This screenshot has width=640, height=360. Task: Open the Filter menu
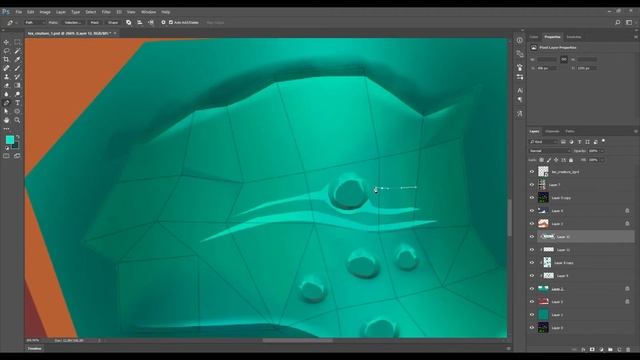point(106,12)
